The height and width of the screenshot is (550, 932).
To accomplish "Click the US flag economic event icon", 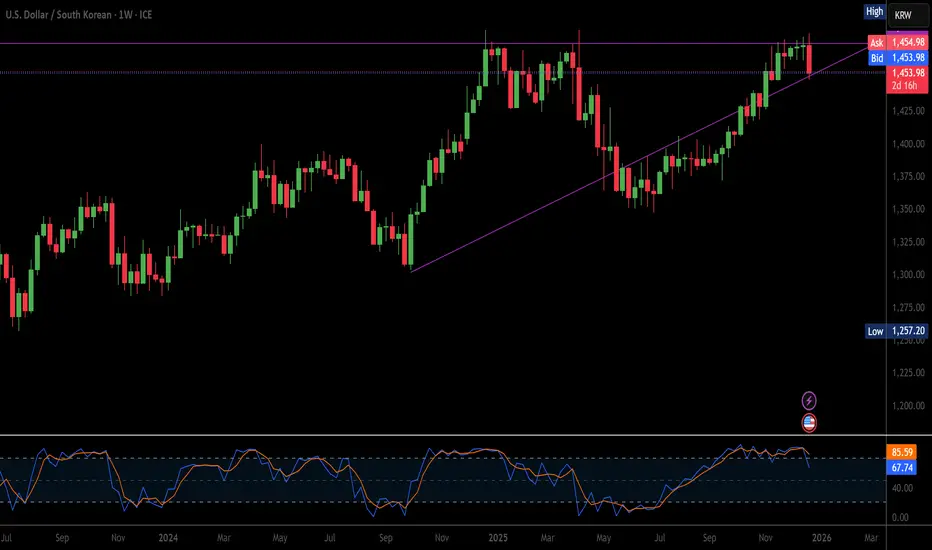I will click(x=809, y=423).
